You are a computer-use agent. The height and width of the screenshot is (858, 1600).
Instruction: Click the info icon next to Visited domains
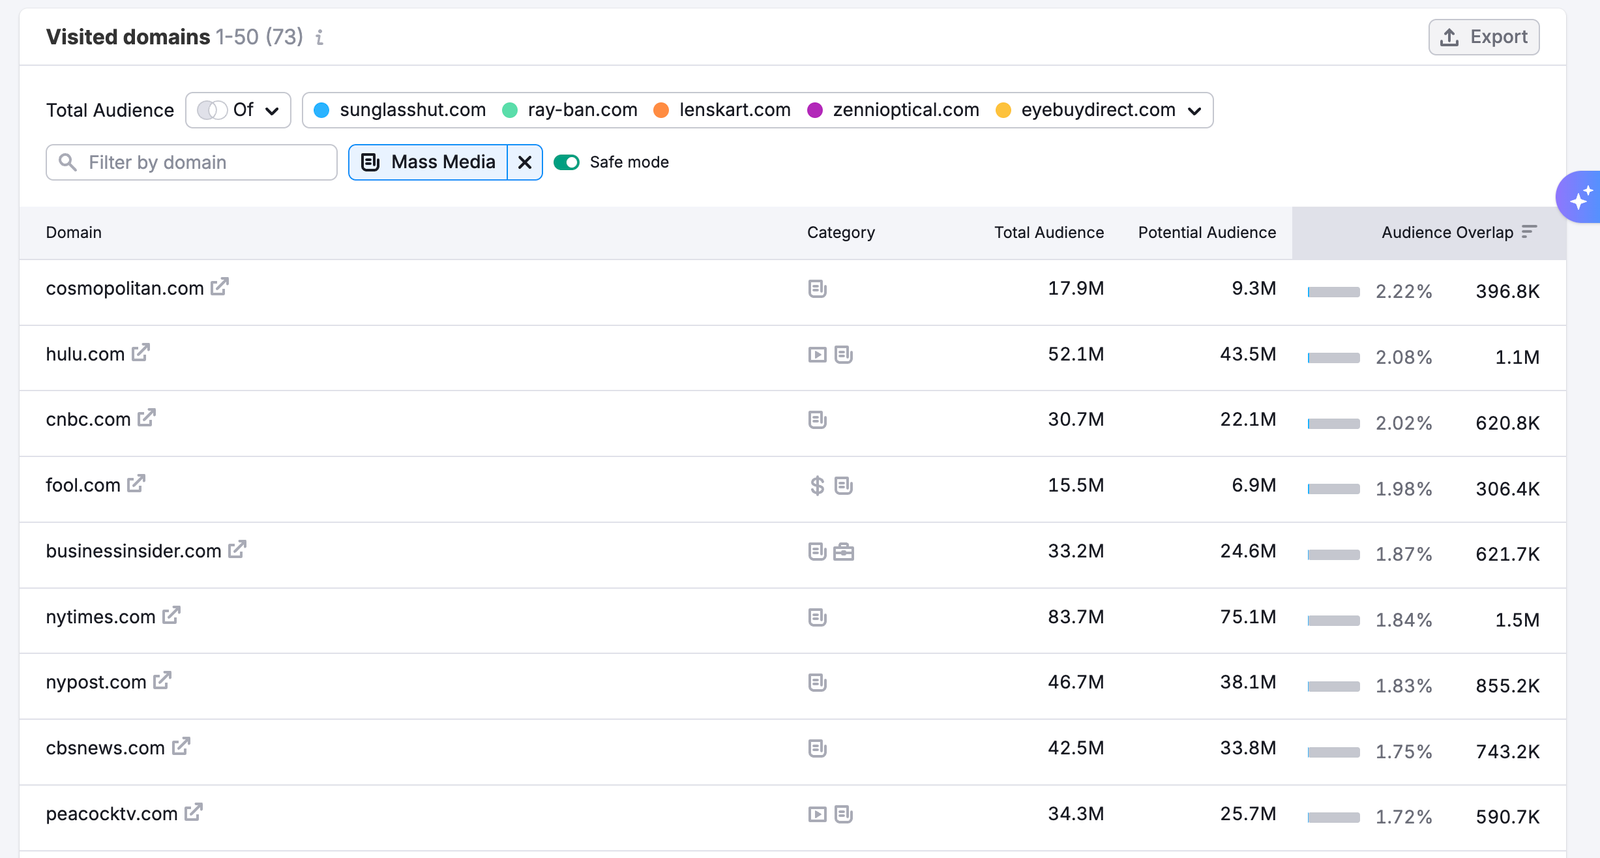pos(320,38)
